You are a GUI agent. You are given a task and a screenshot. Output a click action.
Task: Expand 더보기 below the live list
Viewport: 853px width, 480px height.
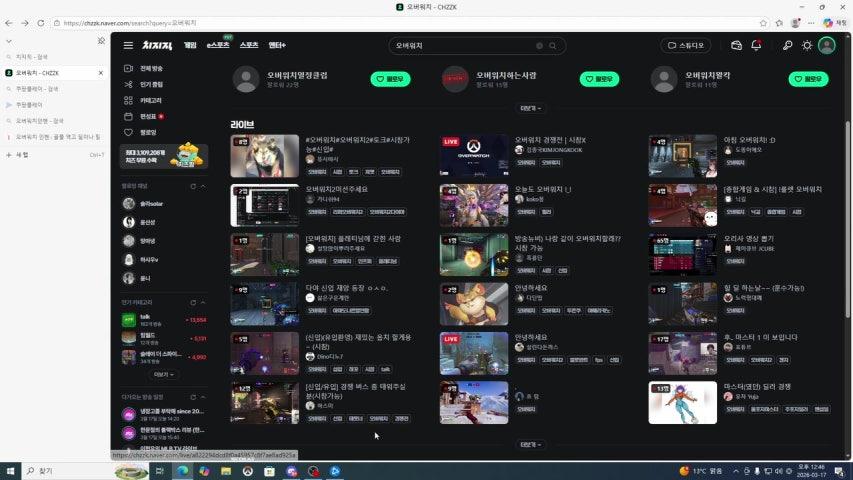coord(530,445)
